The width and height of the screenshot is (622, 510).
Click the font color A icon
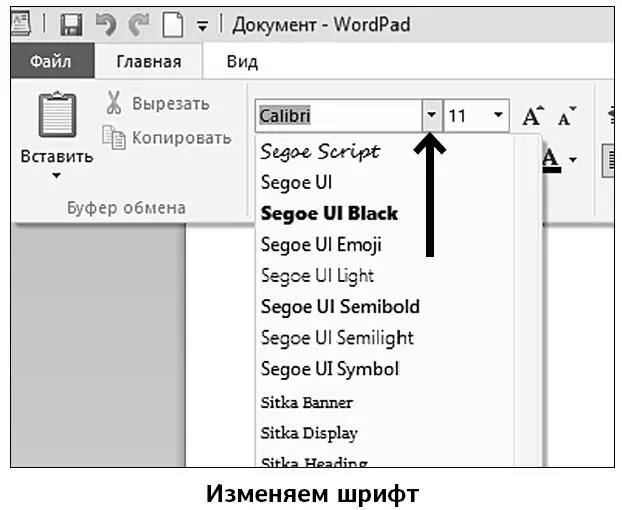(x=551, y=159)
